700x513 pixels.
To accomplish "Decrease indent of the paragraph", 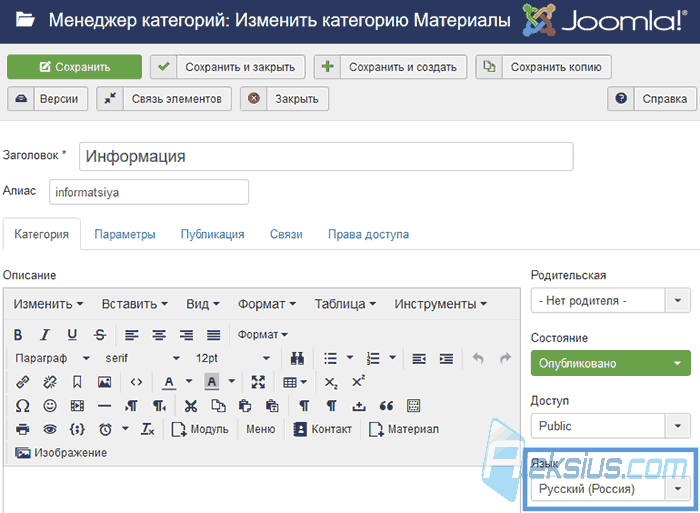I will [419, 358].
